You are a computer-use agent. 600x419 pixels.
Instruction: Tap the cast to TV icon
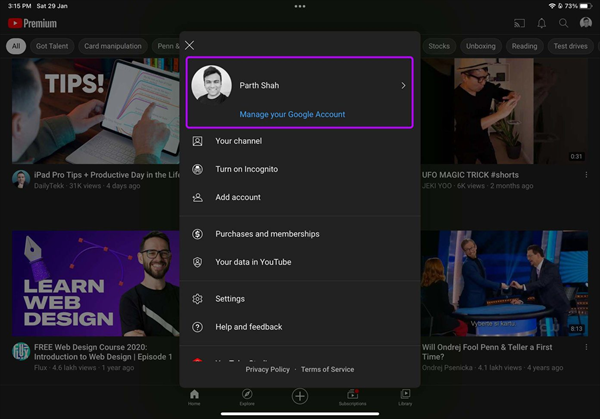[x=519, y=23]
